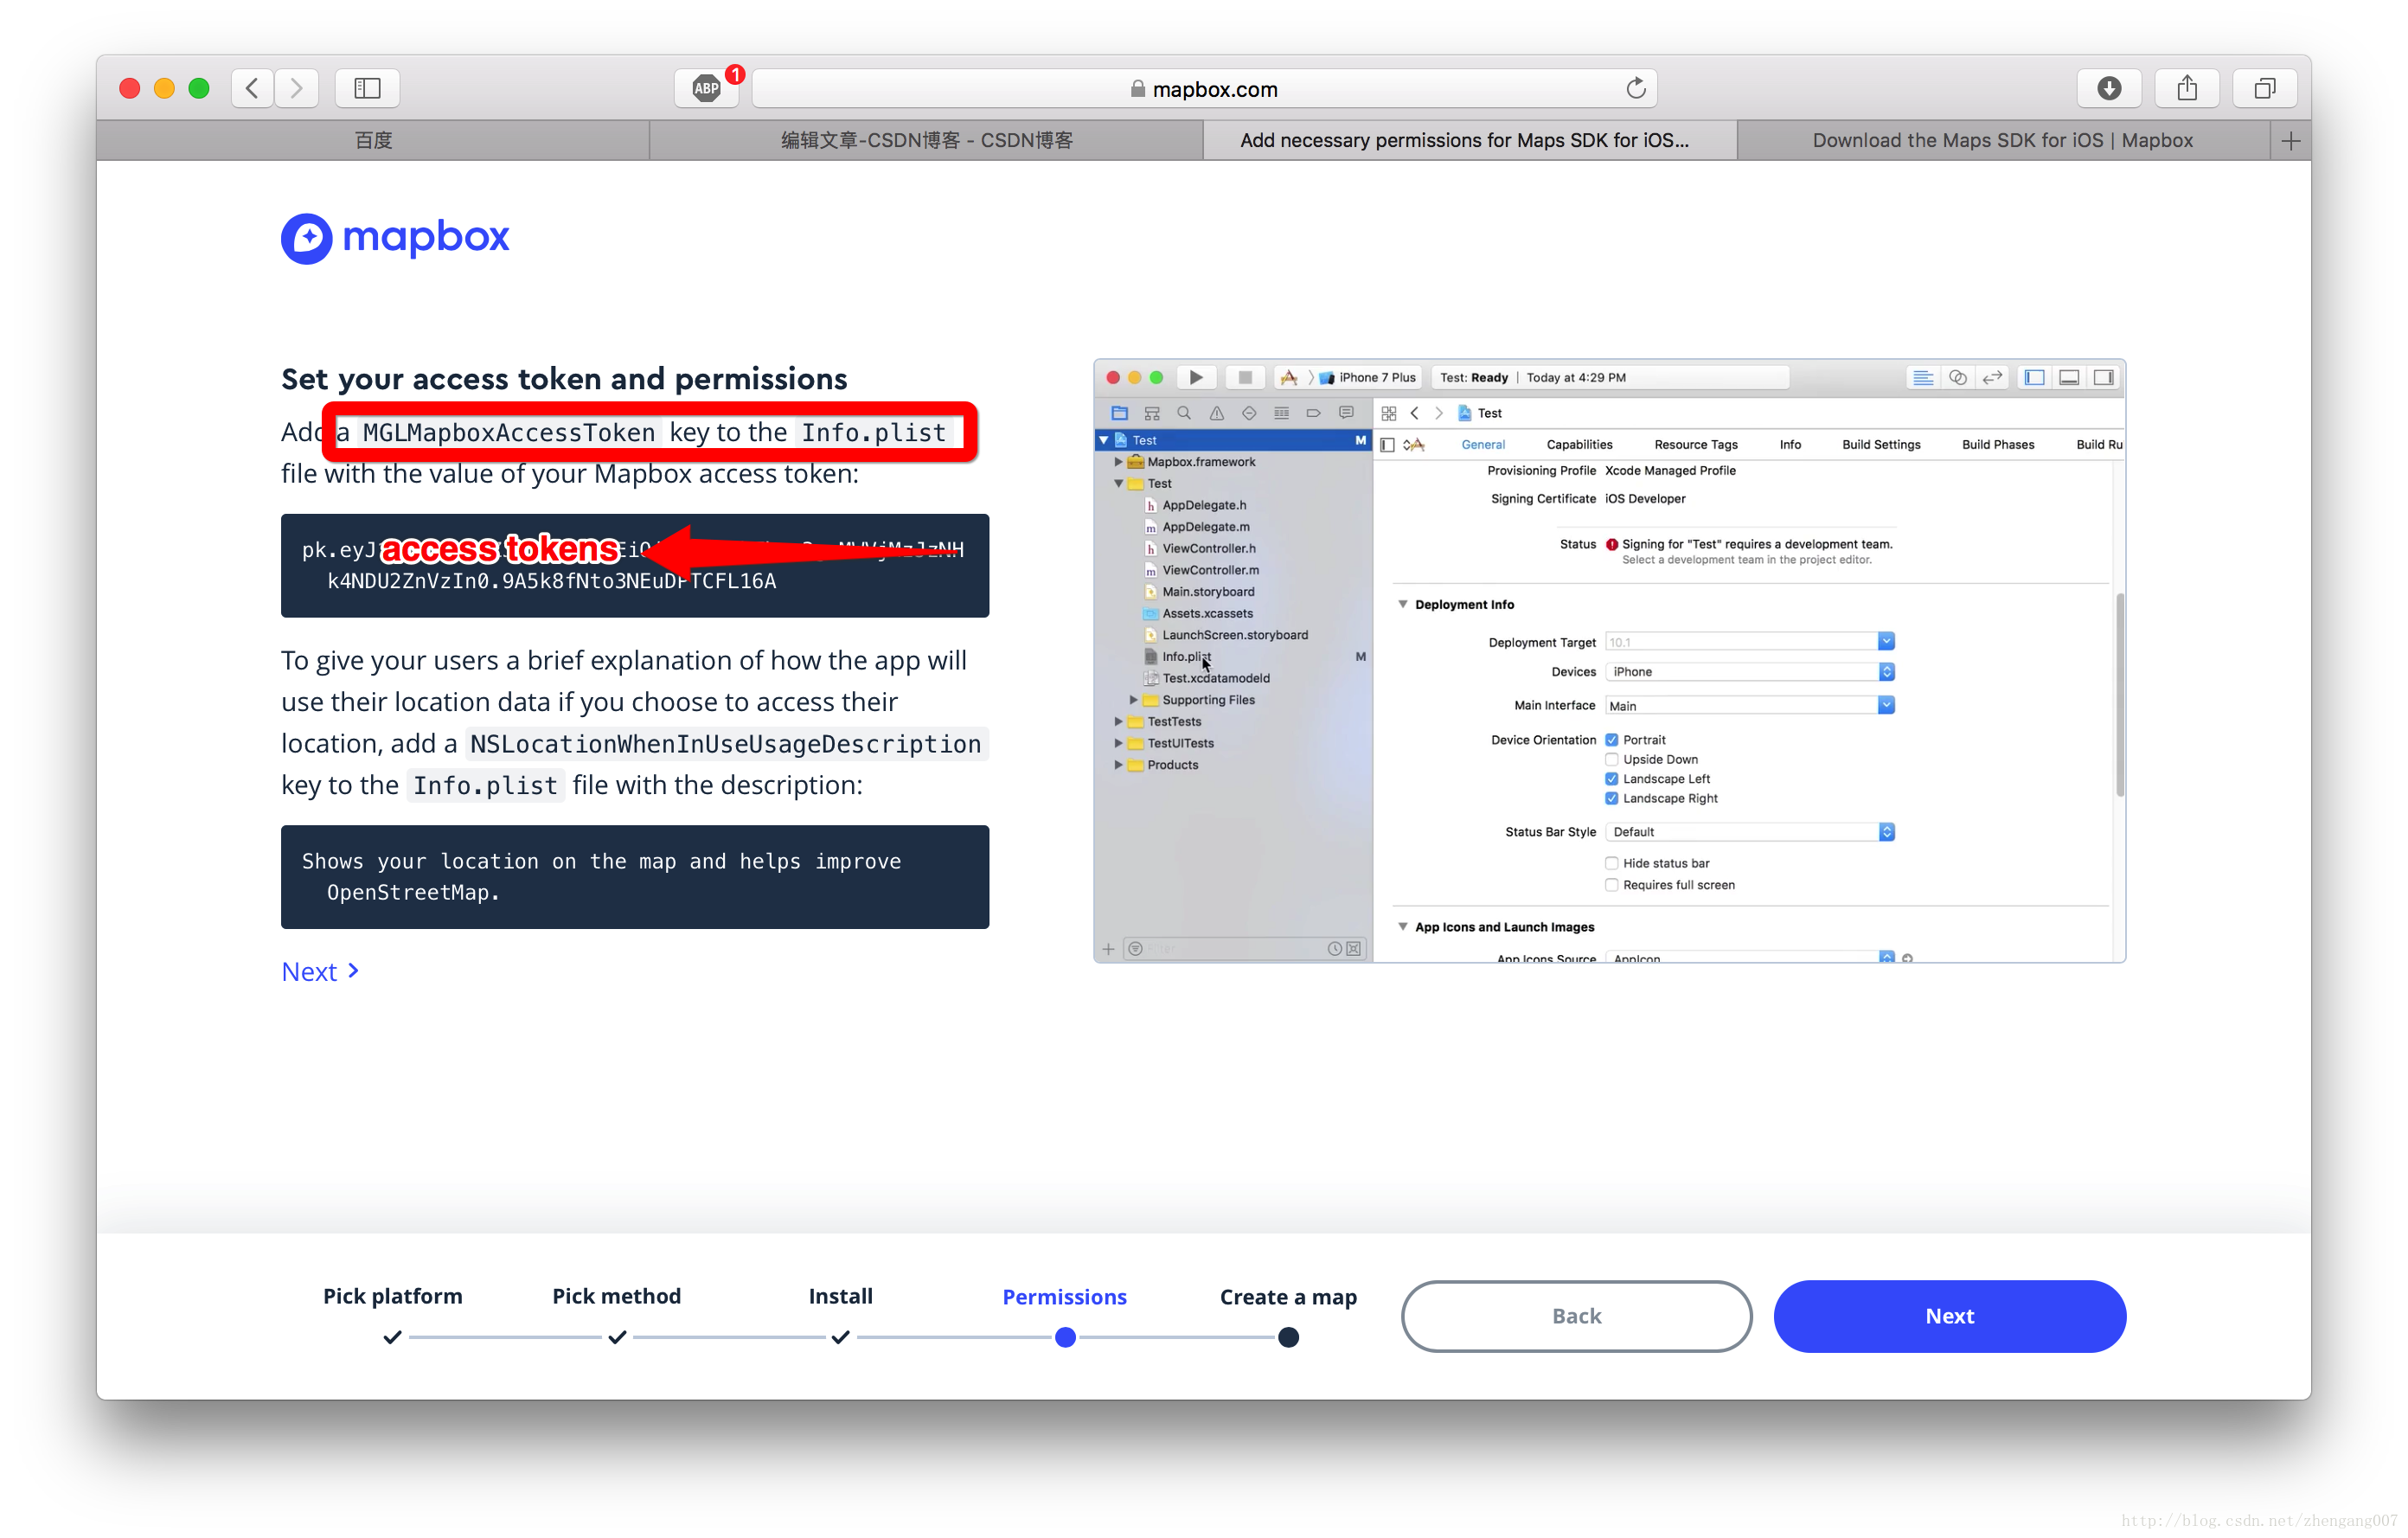Screen dimensions: 2408x1538
Task: Toggle the Landscape Left checkbox
Action: 1611,779
